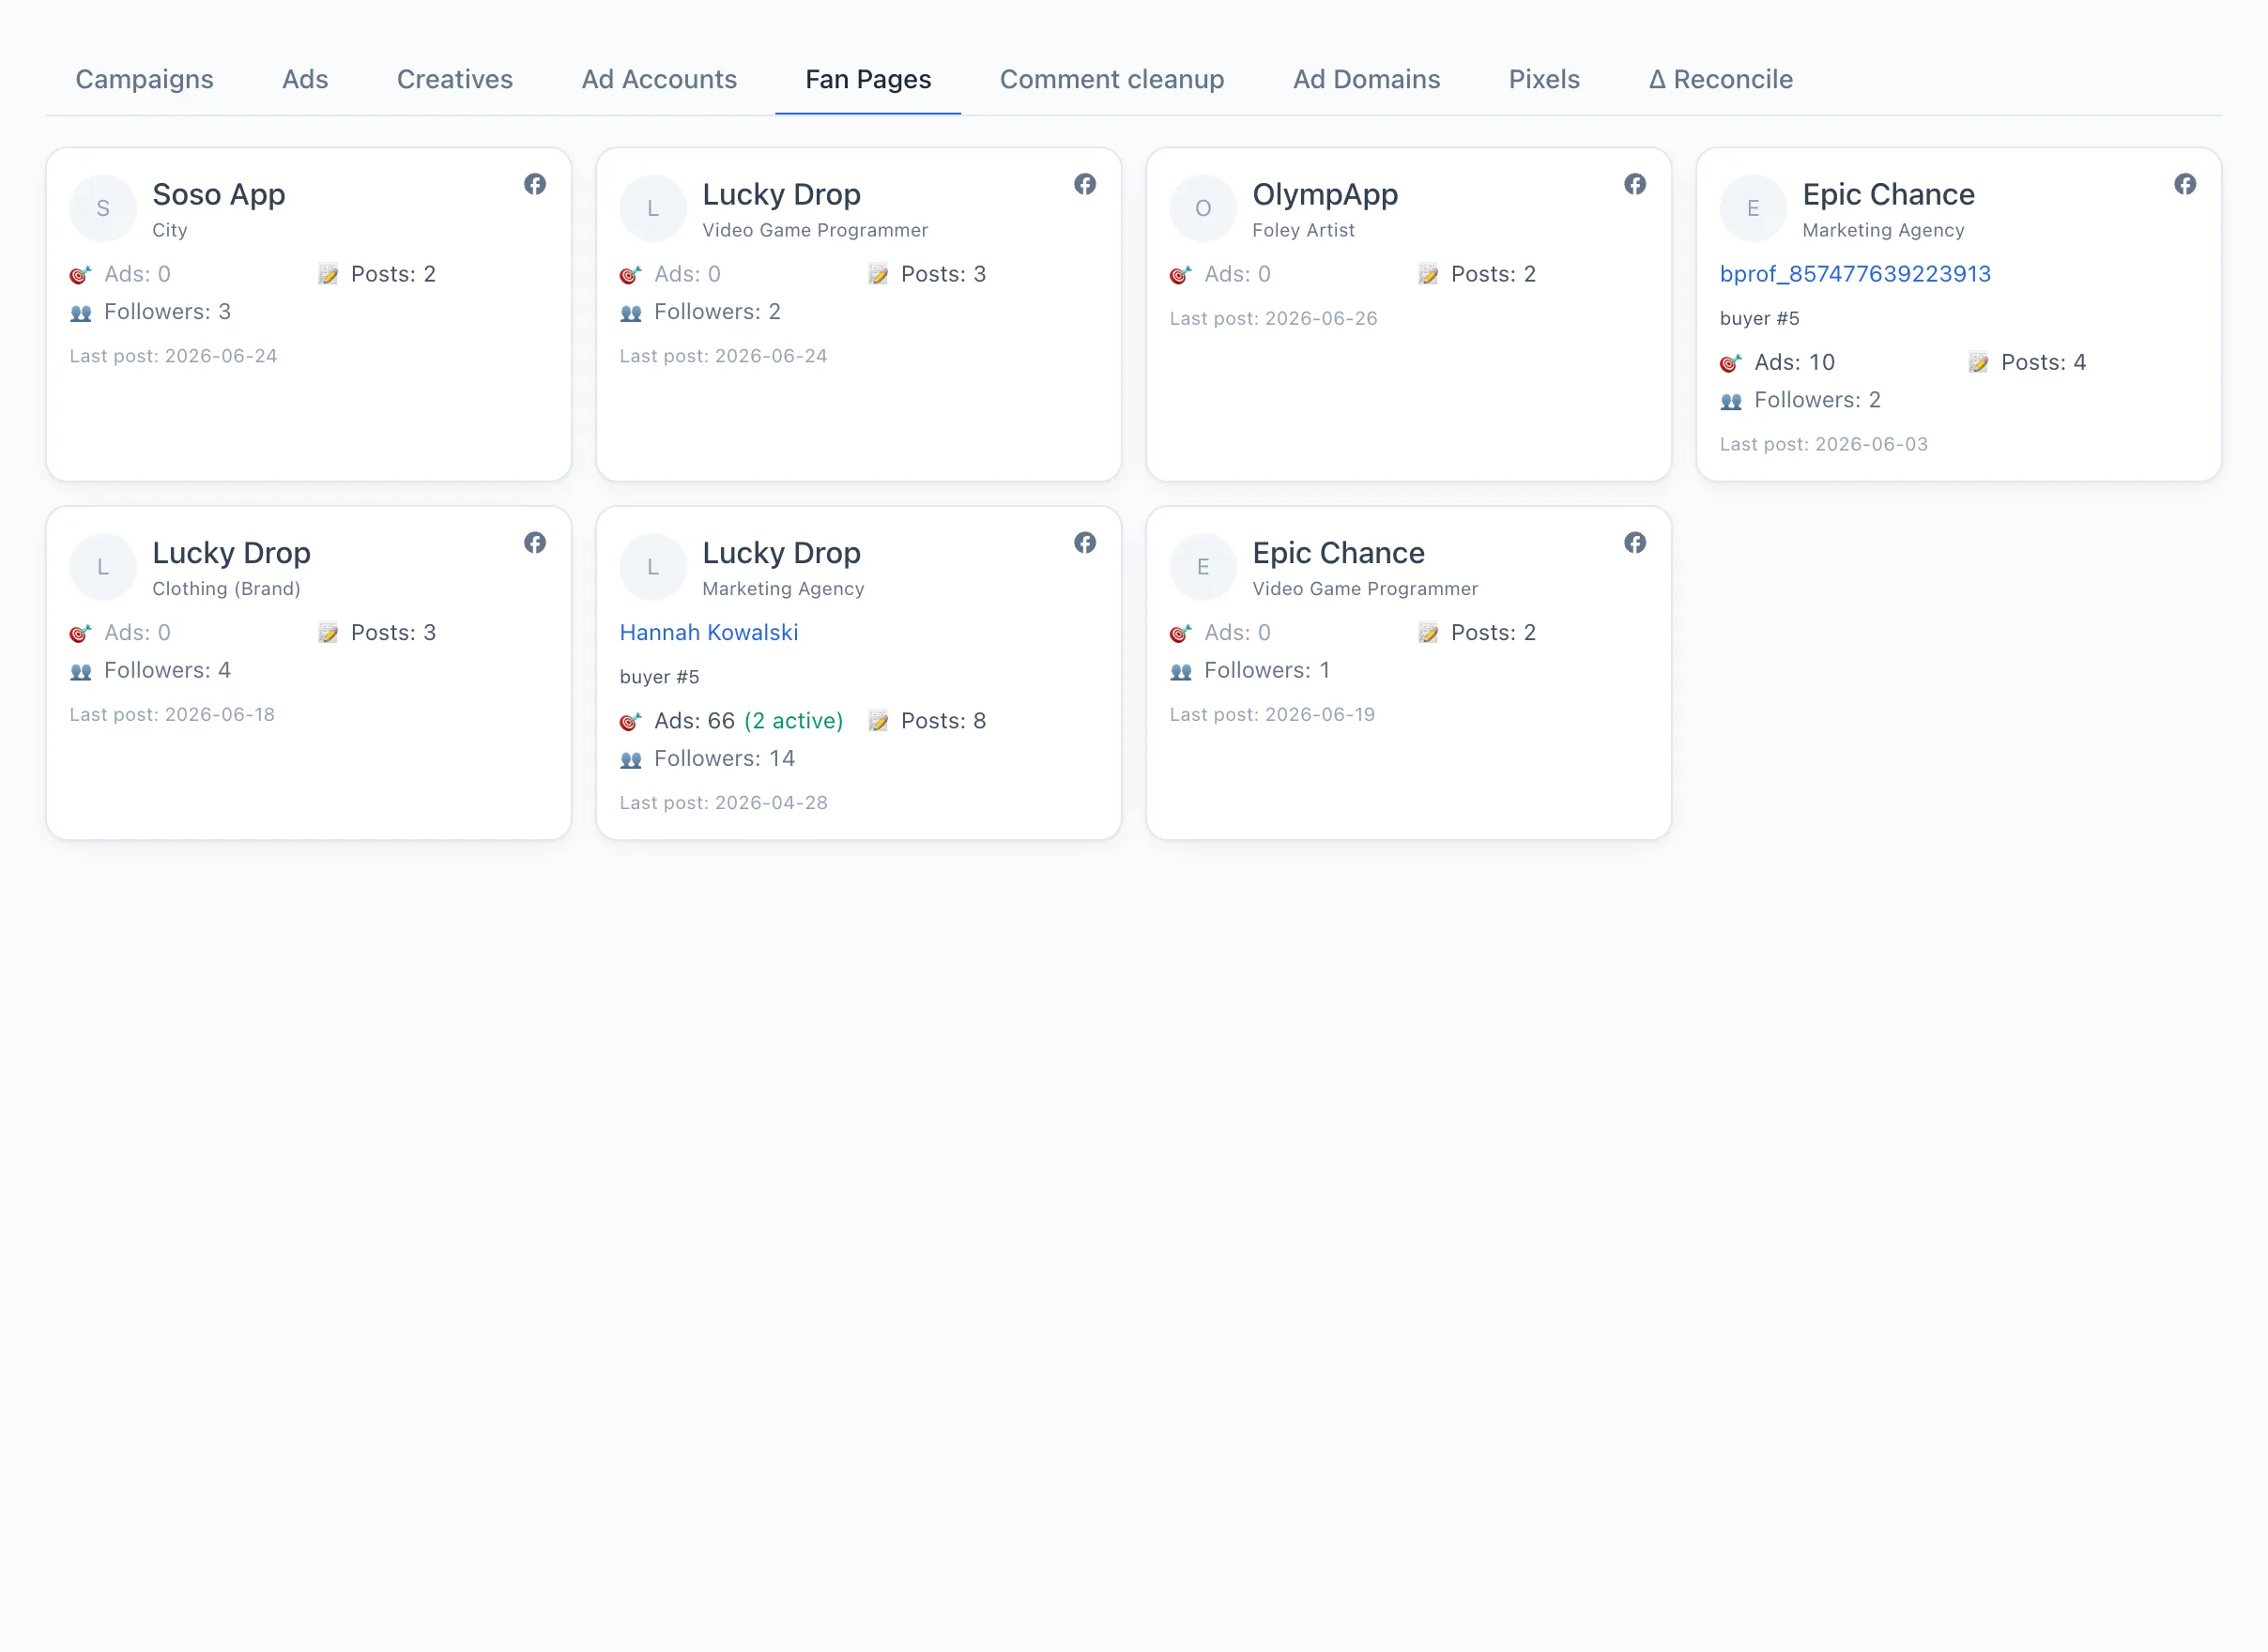Open the bprof_857477639223913 profile link
The height and width of the screenshot is (1652, 2268).
1855,274
